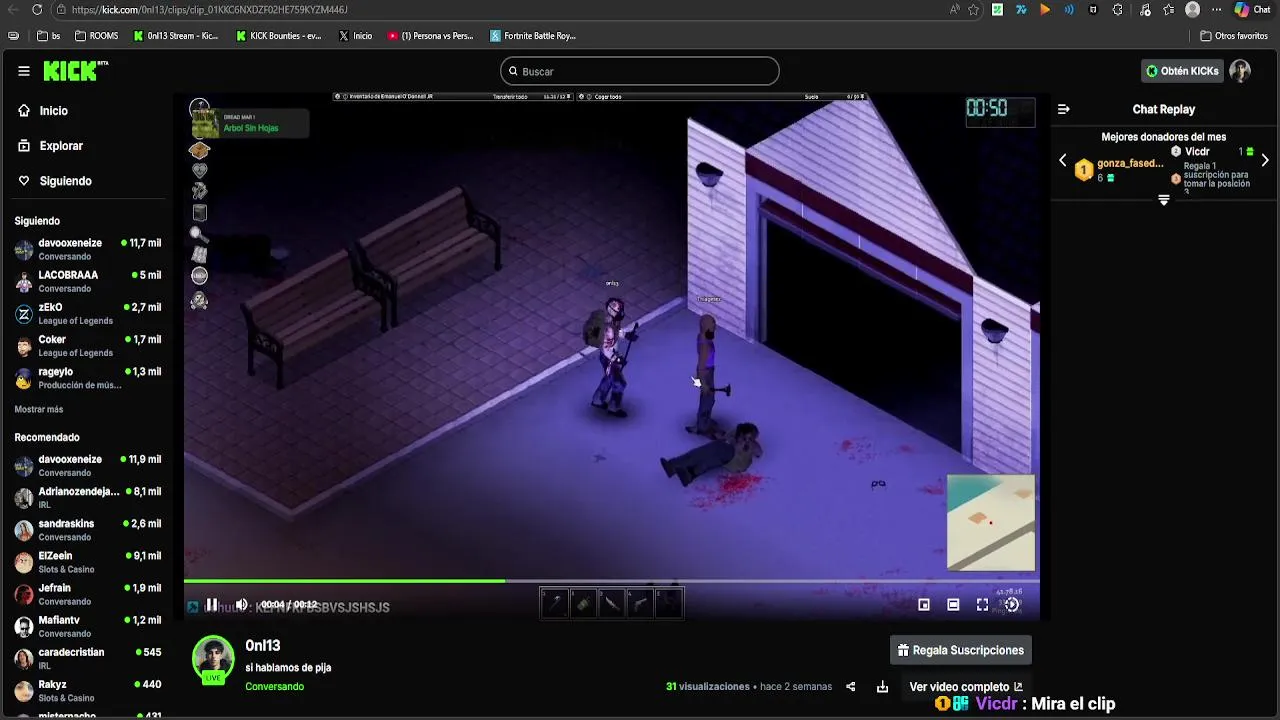Click the blue sound-wave extension icon
Viewport: 1280px width, 720px height.
coord(1069,10)
